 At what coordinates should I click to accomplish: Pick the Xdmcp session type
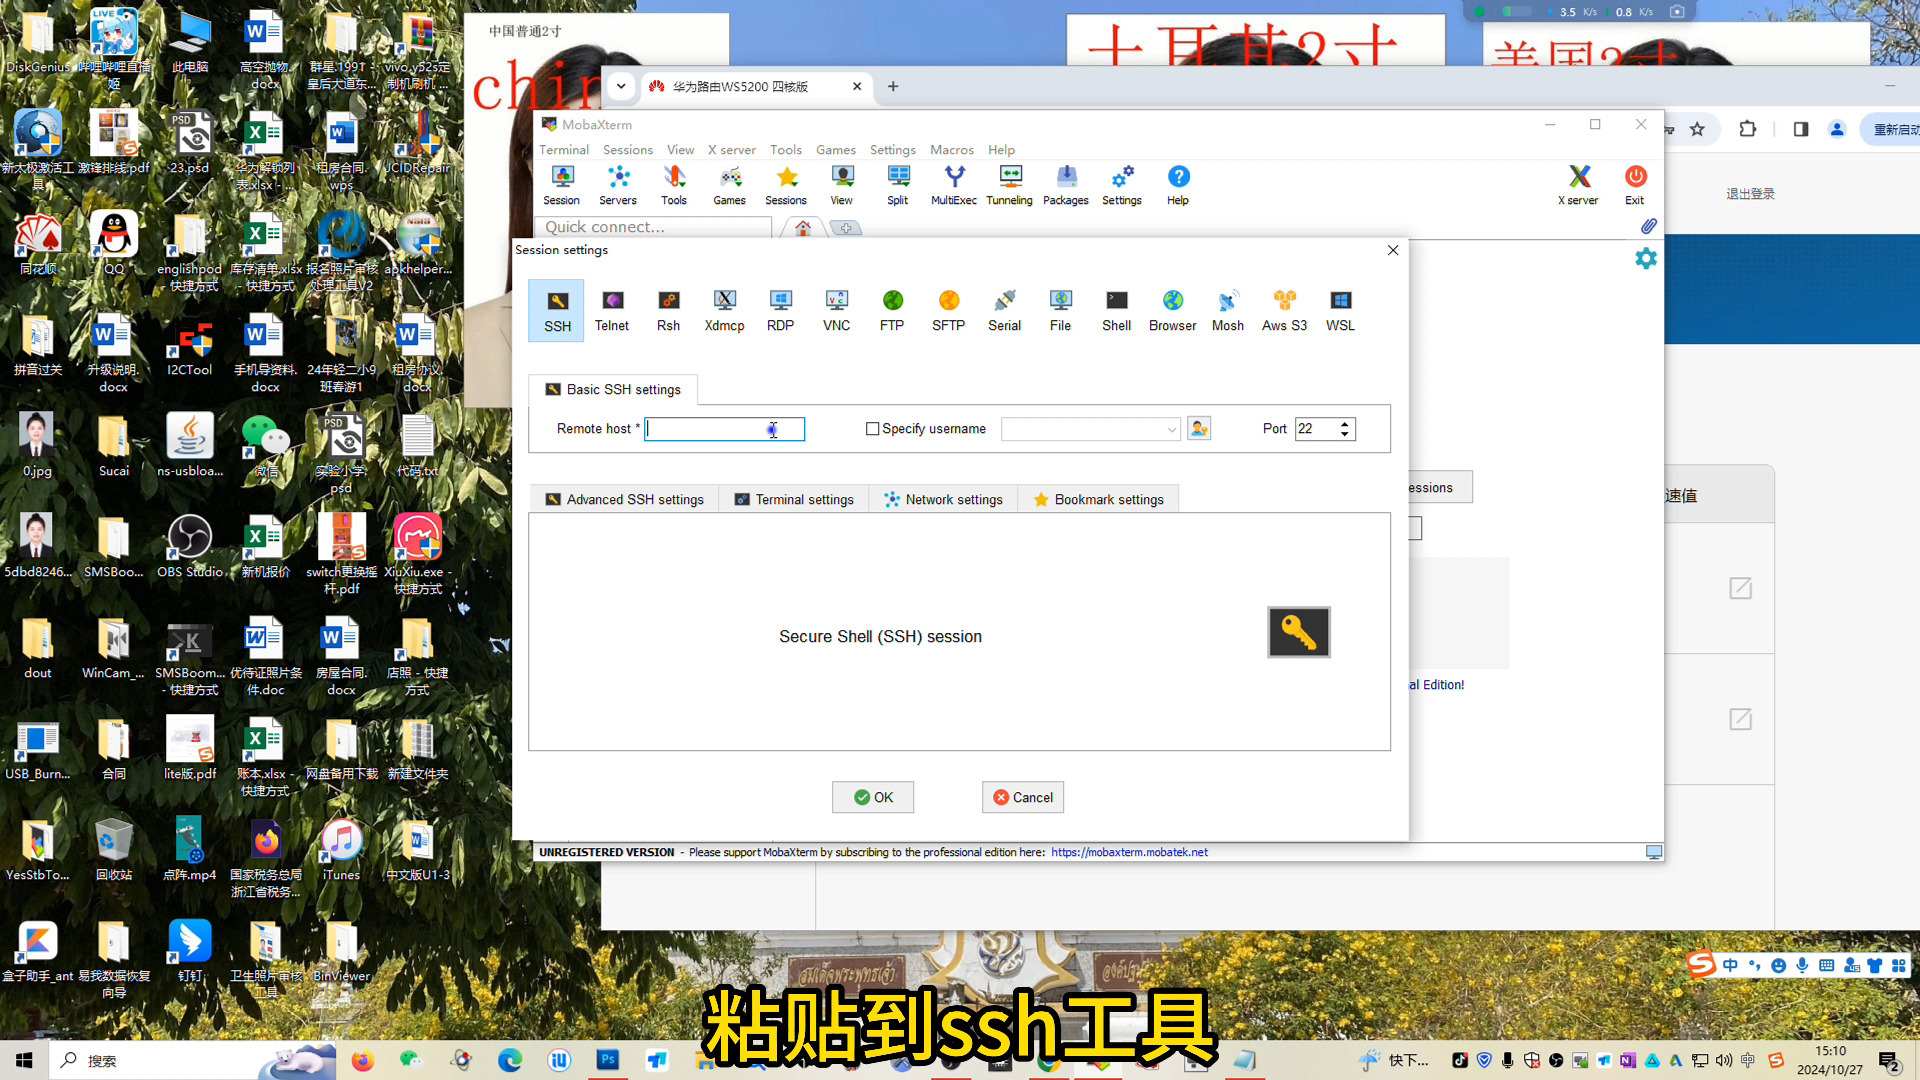pos(724,310)
